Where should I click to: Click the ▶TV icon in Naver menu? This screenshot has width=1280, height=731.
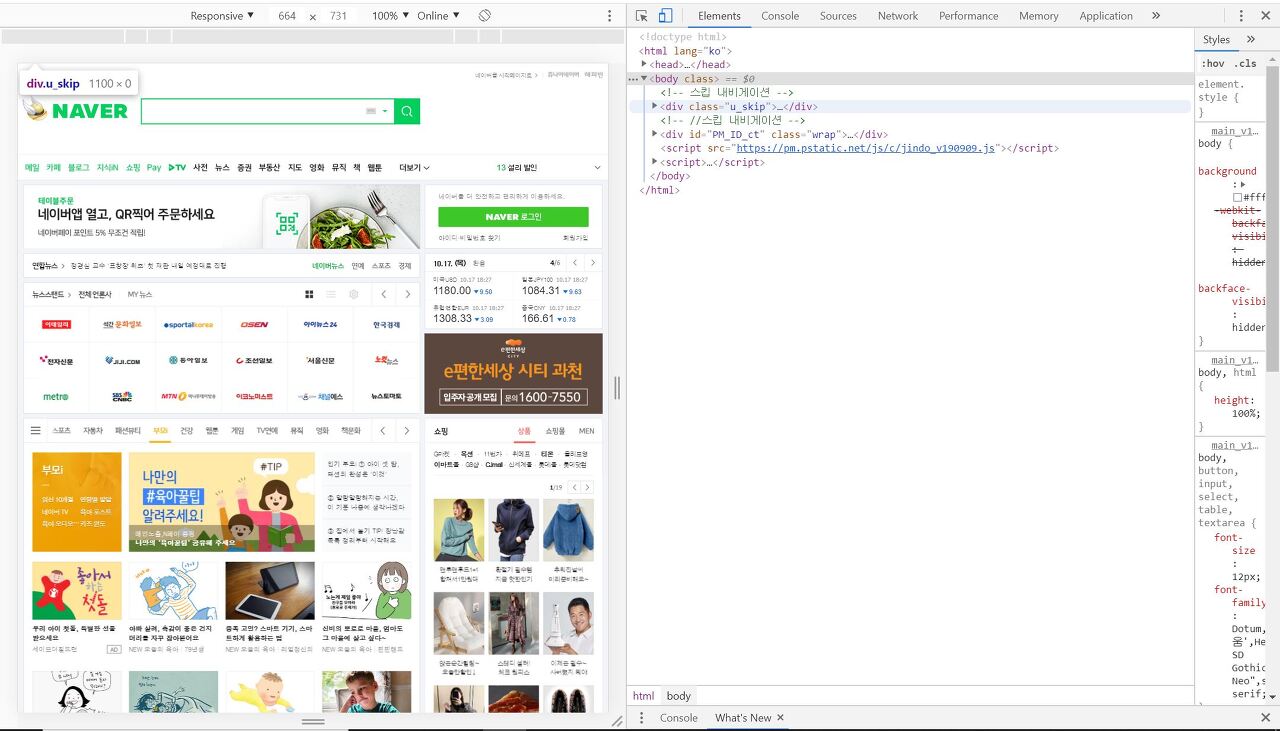pos(177,167)
